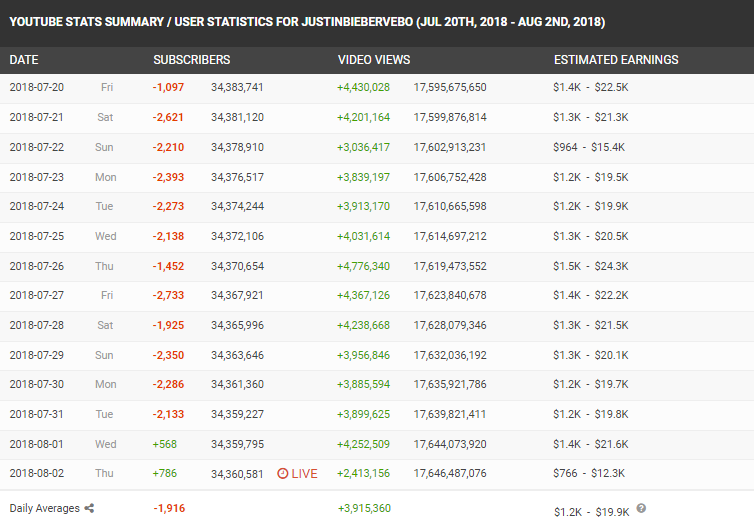Click the 2018-08-02 date cell

[x=37, y=473]
